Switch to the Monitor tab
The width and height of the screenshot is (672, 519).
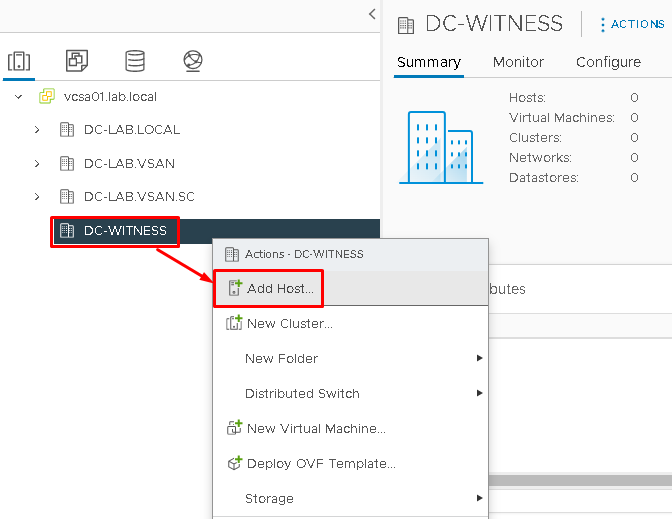(x=518, y=62)
